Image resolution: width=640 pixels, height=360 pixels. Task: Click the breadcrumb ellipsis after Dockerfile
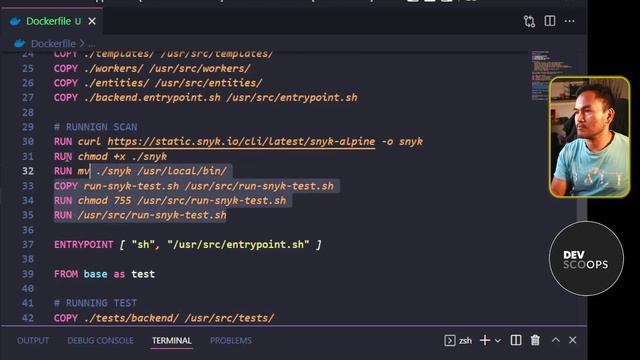click(x=91, y=44)
